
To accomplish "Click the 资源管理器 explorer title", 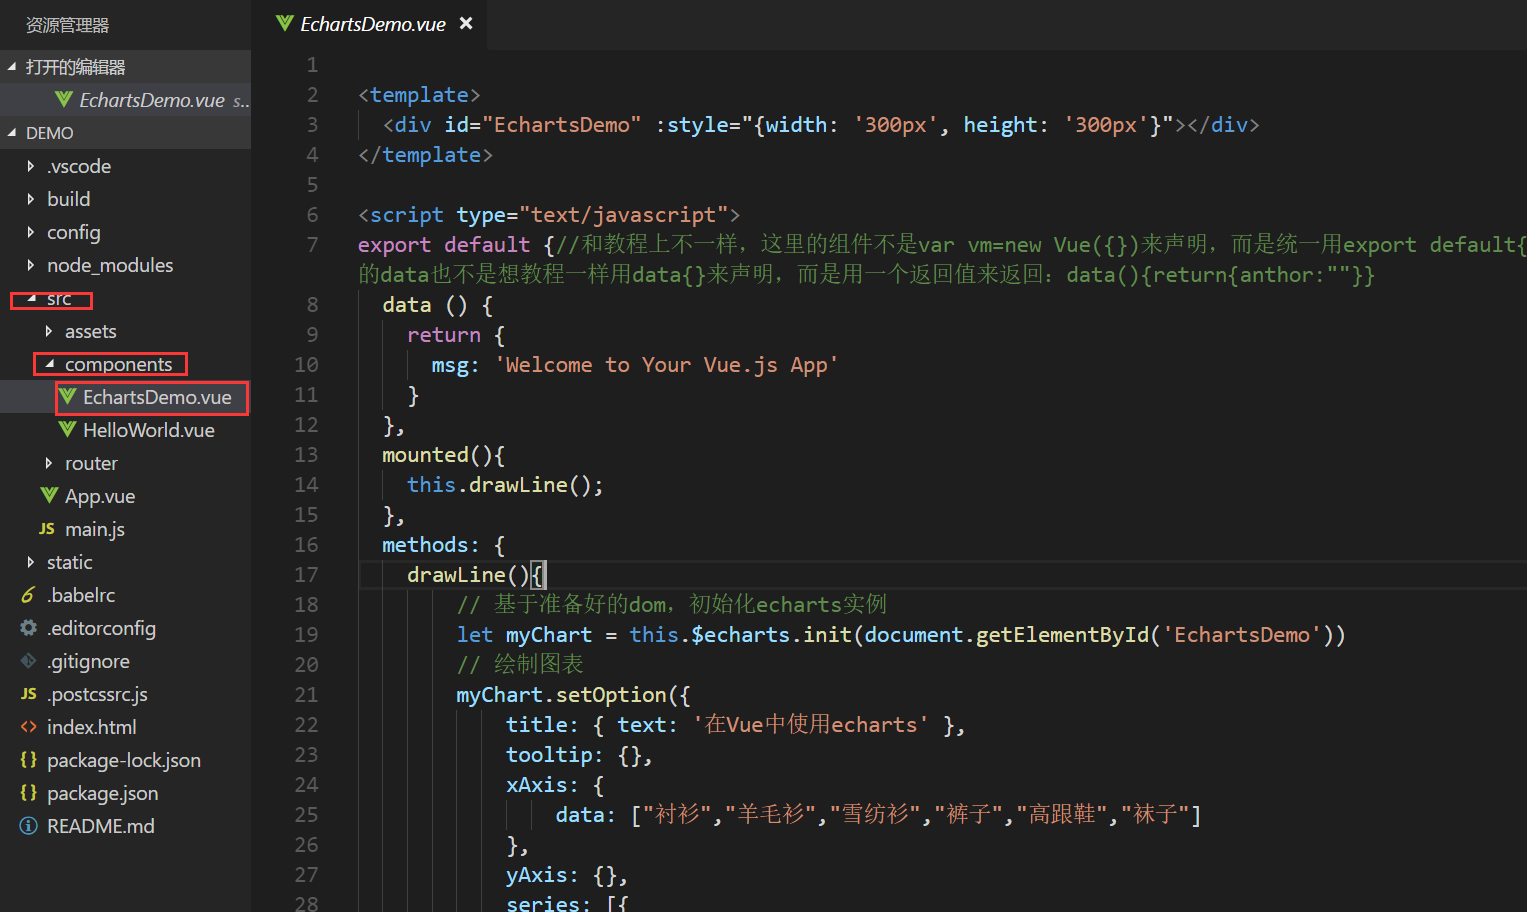I will tap(68, 25).
